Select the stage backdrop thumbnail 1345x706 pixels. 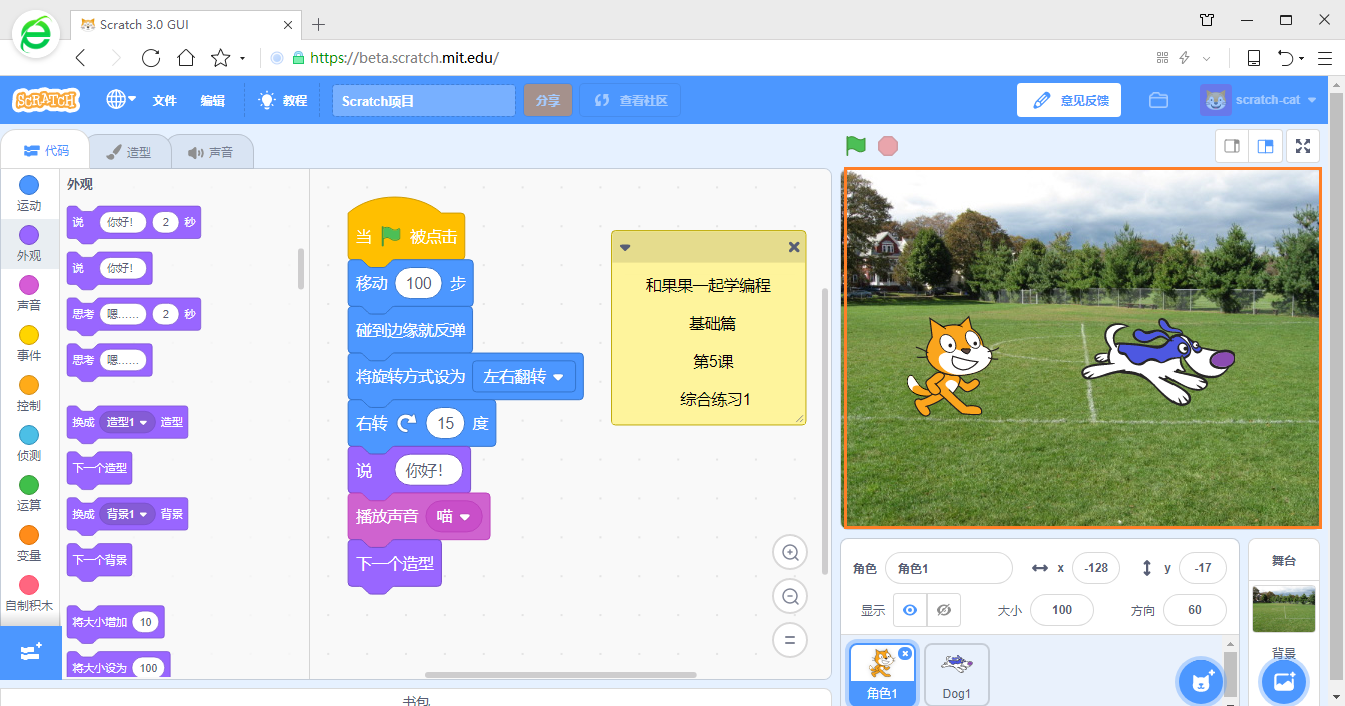coord(1284,609)
